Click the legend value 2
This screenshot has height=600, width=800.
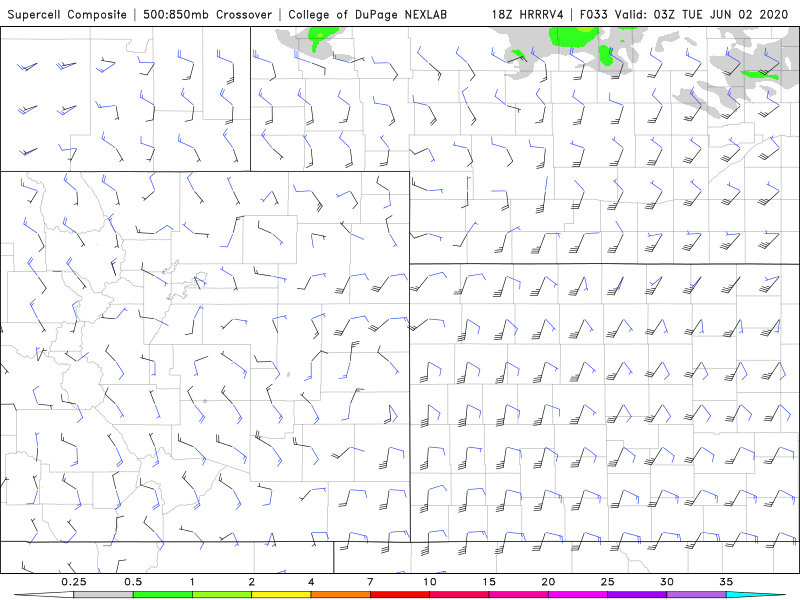click(252, 582)
